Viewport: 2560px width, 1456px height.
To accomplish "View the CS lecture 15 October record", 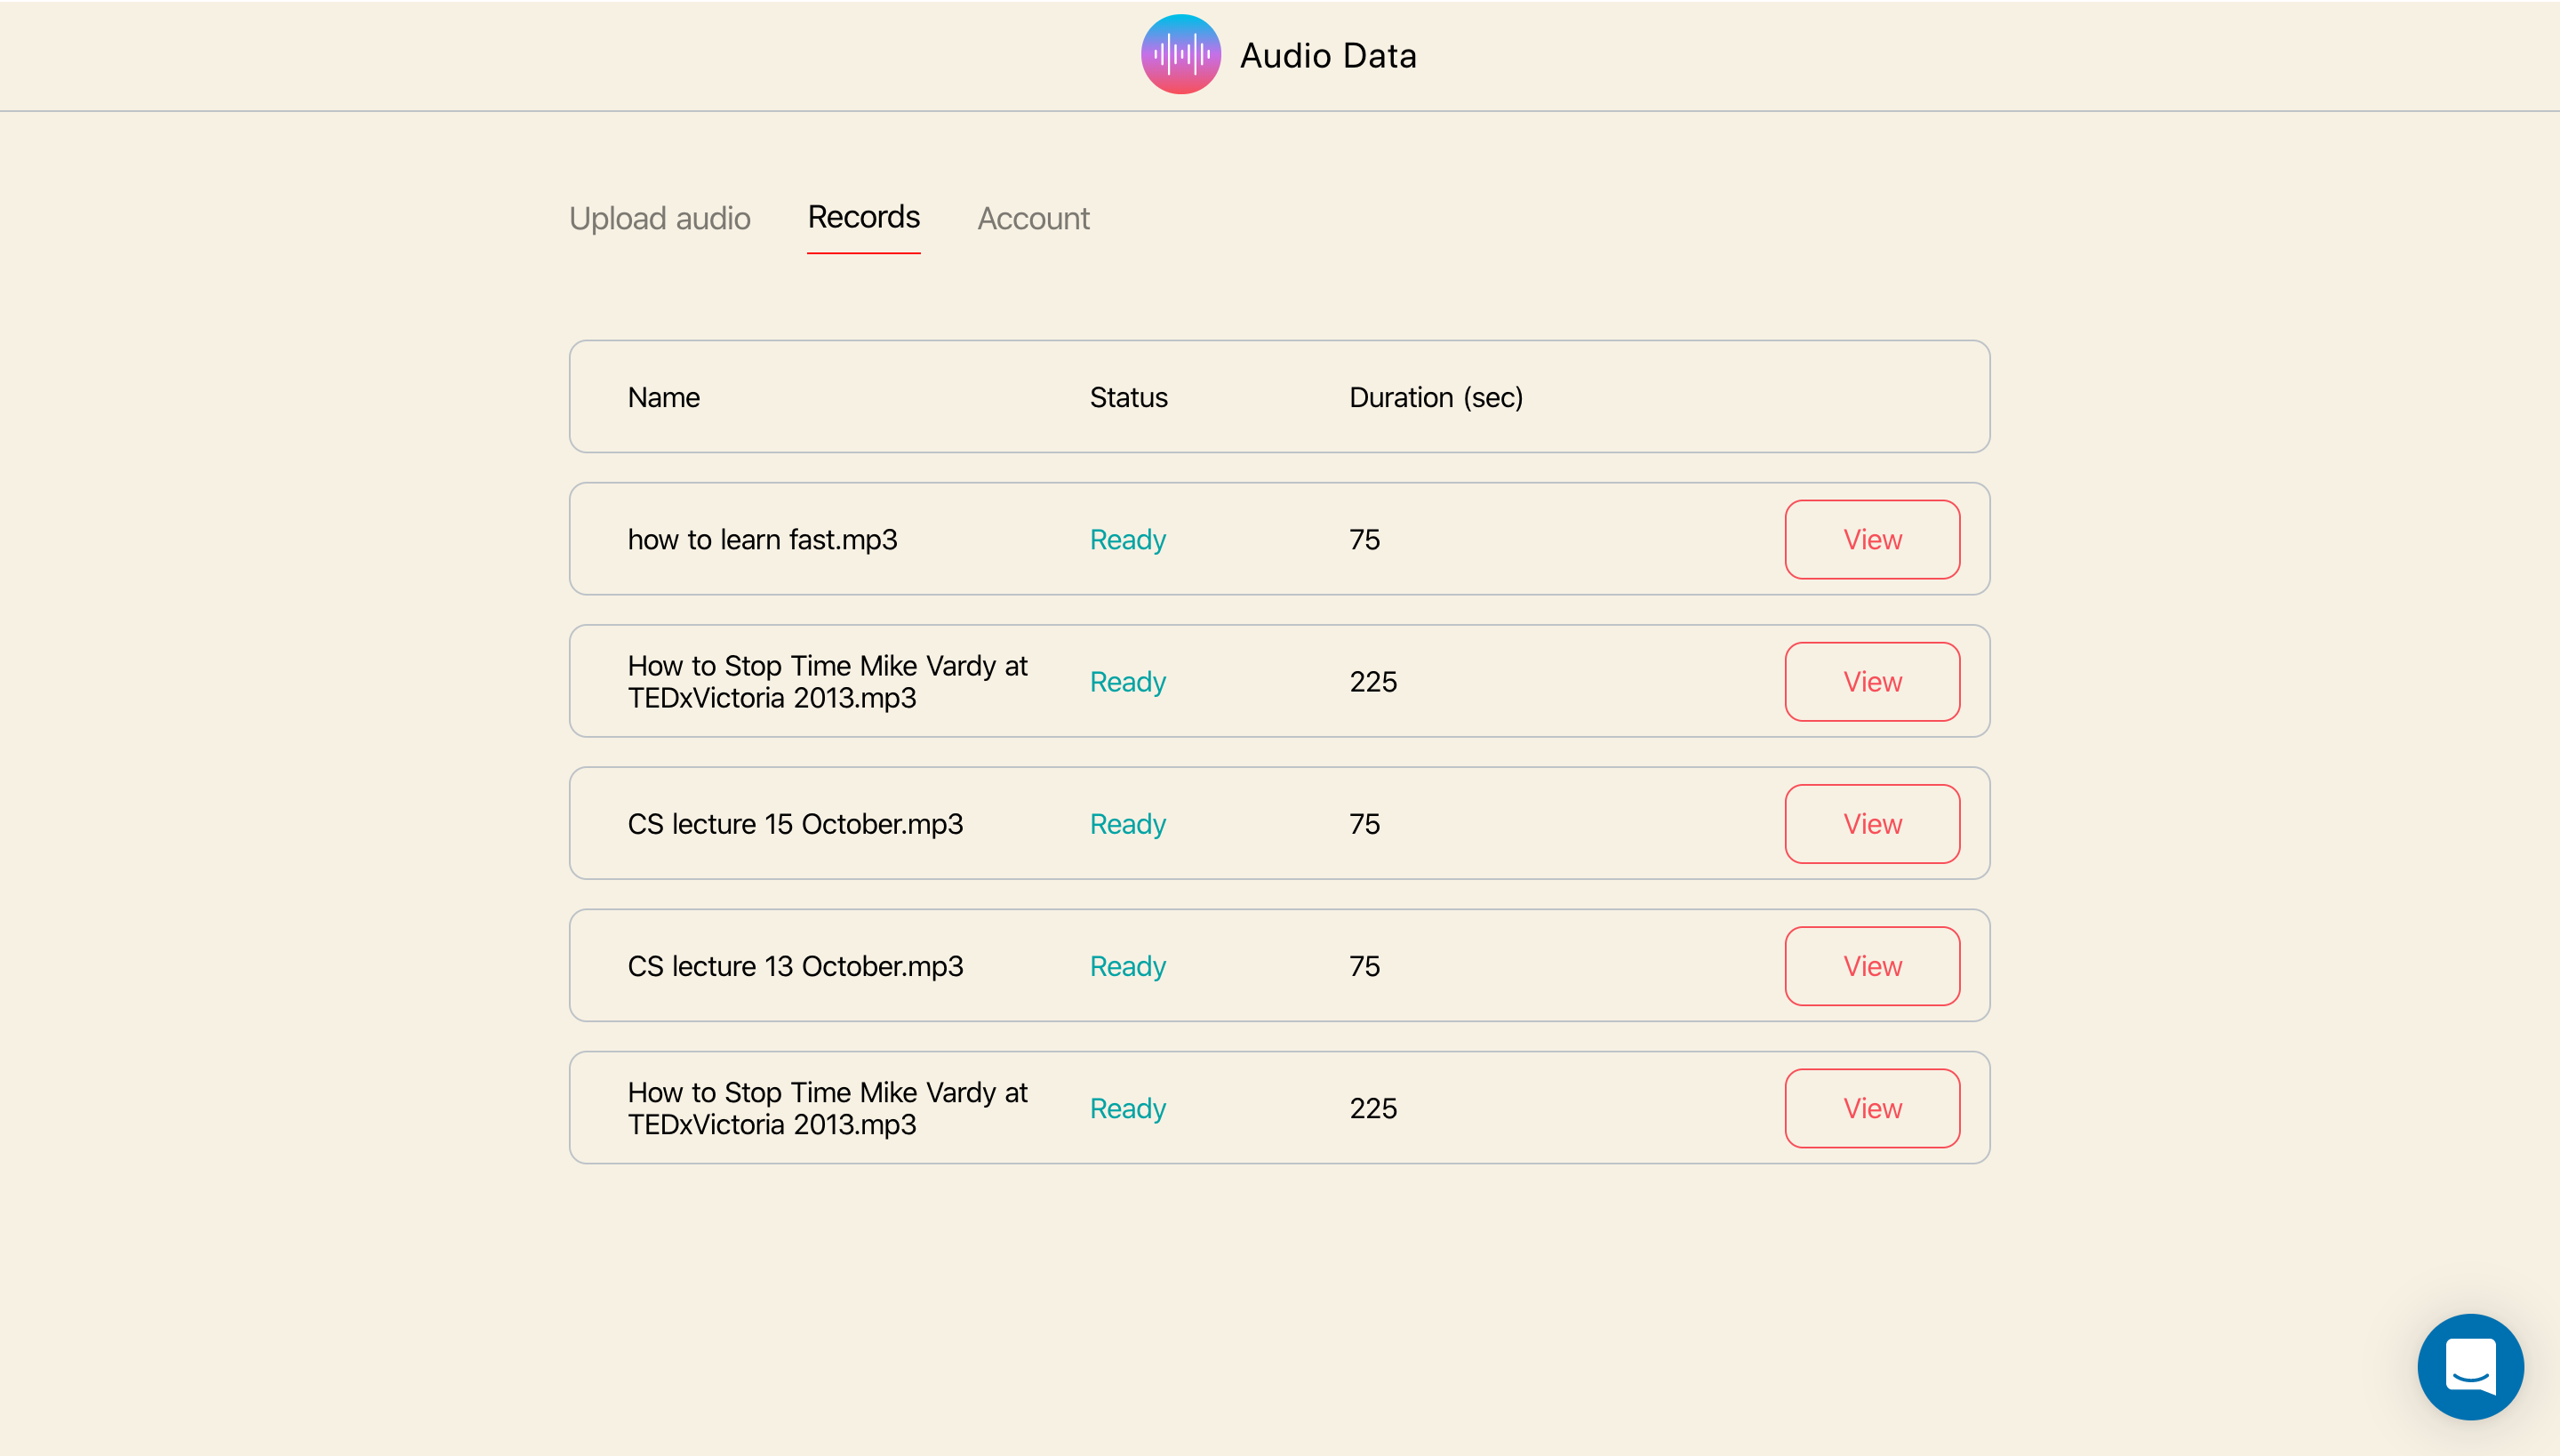I will [1871, 824].
